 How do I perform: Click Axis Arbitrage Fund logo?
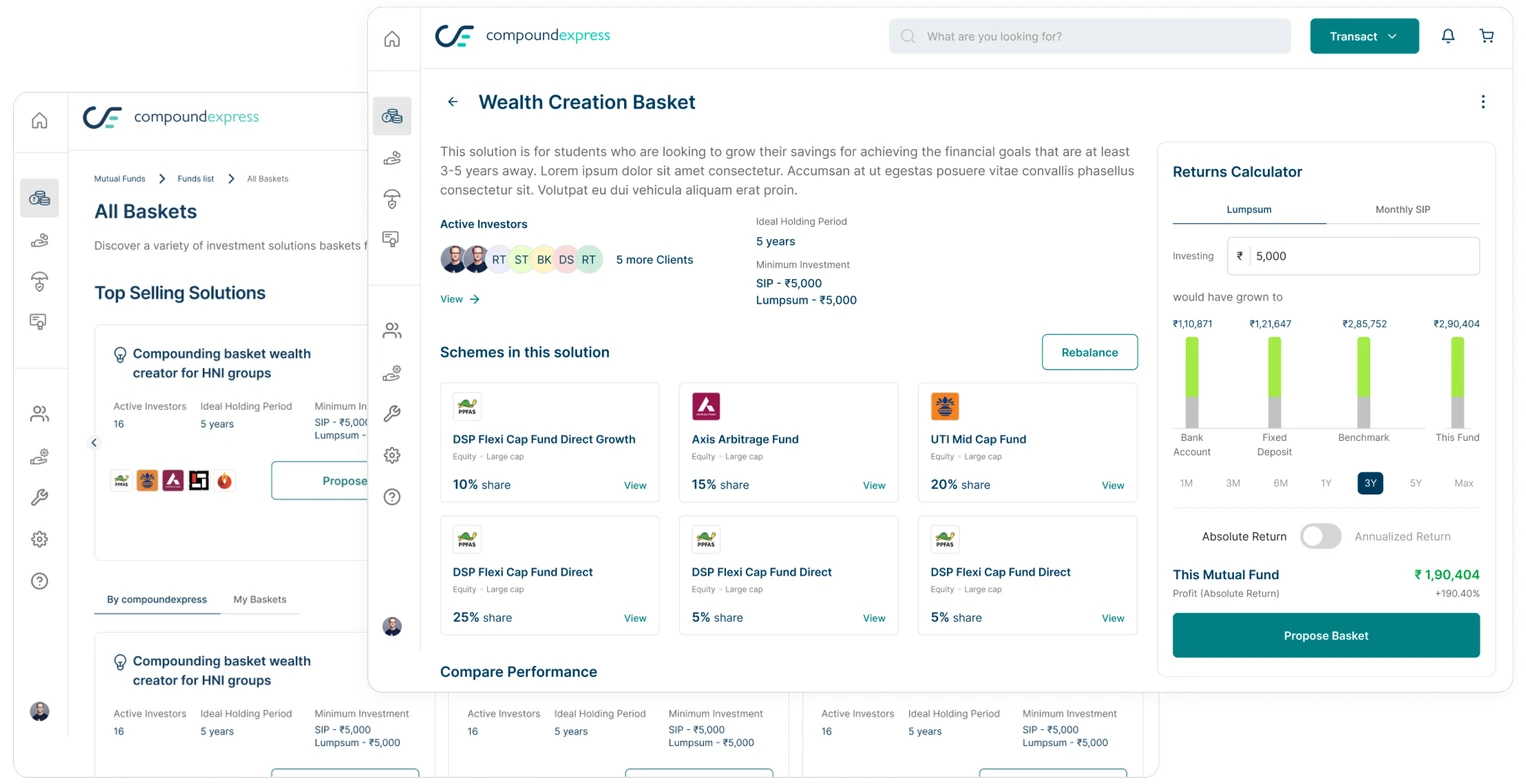click(706, 406)
